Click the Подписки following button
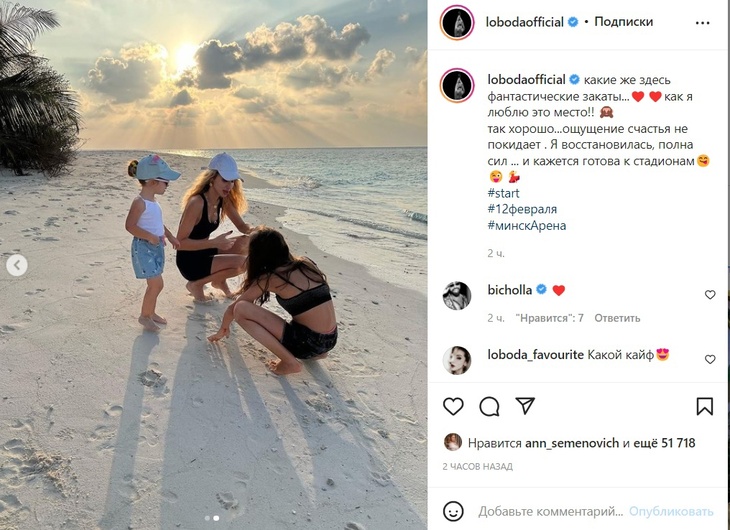 [623, 21]
